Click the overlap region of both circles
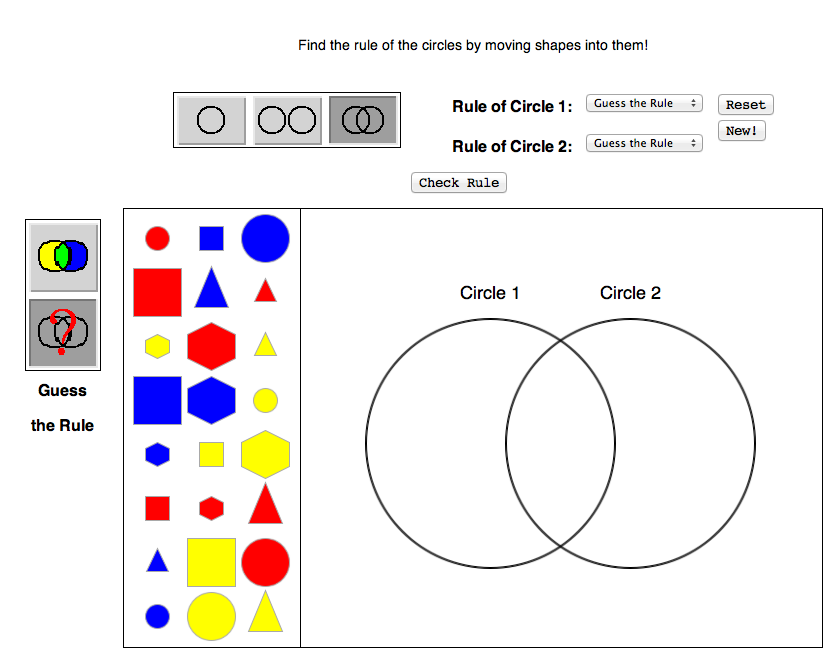 (x=560, y=443)
